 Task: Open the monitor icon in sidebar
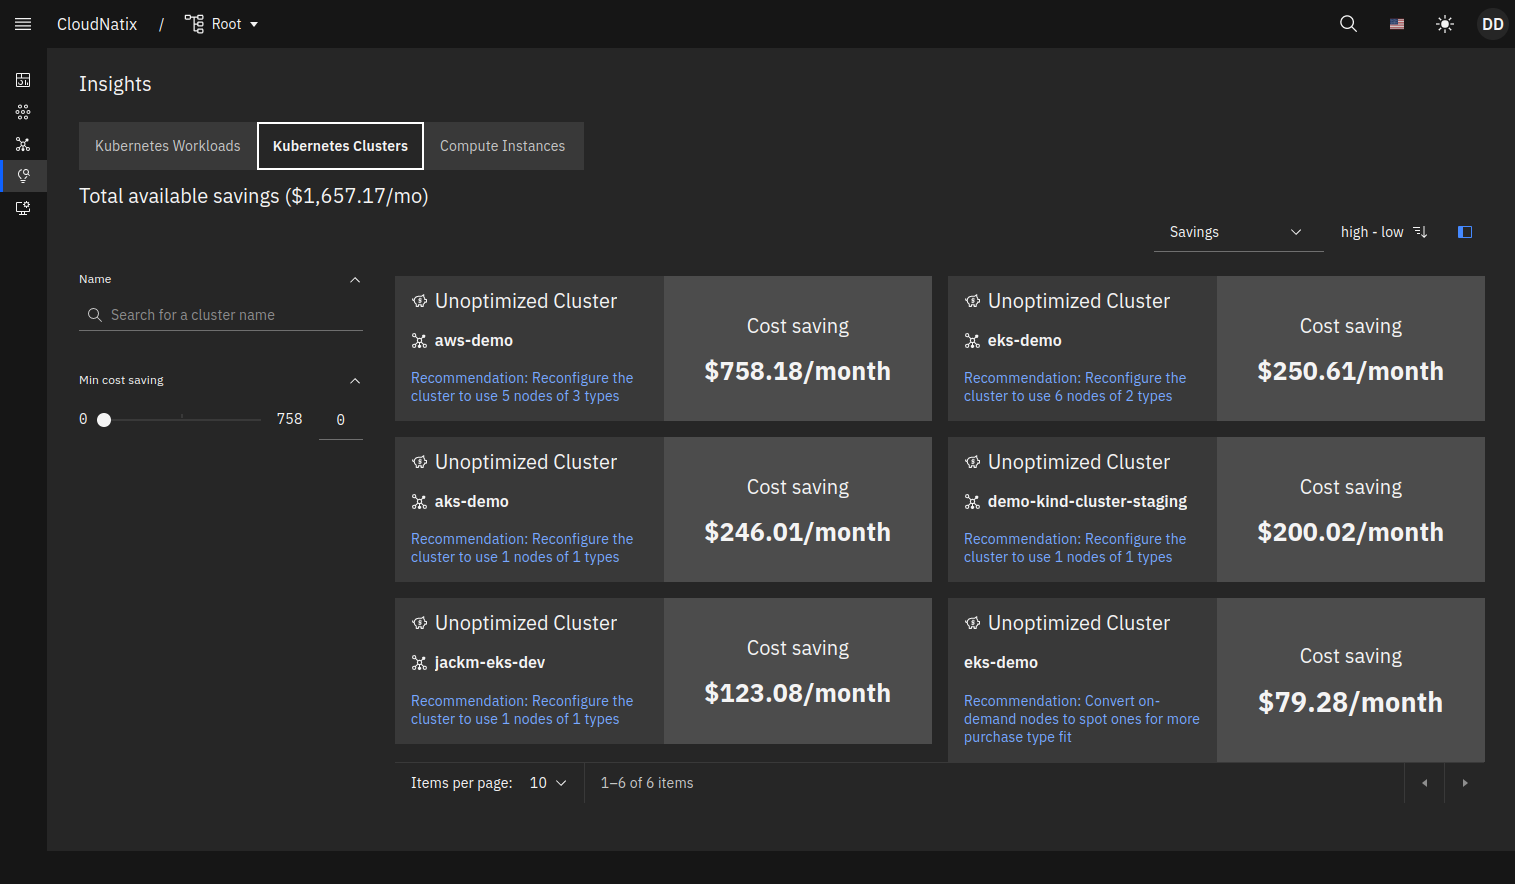23,208
